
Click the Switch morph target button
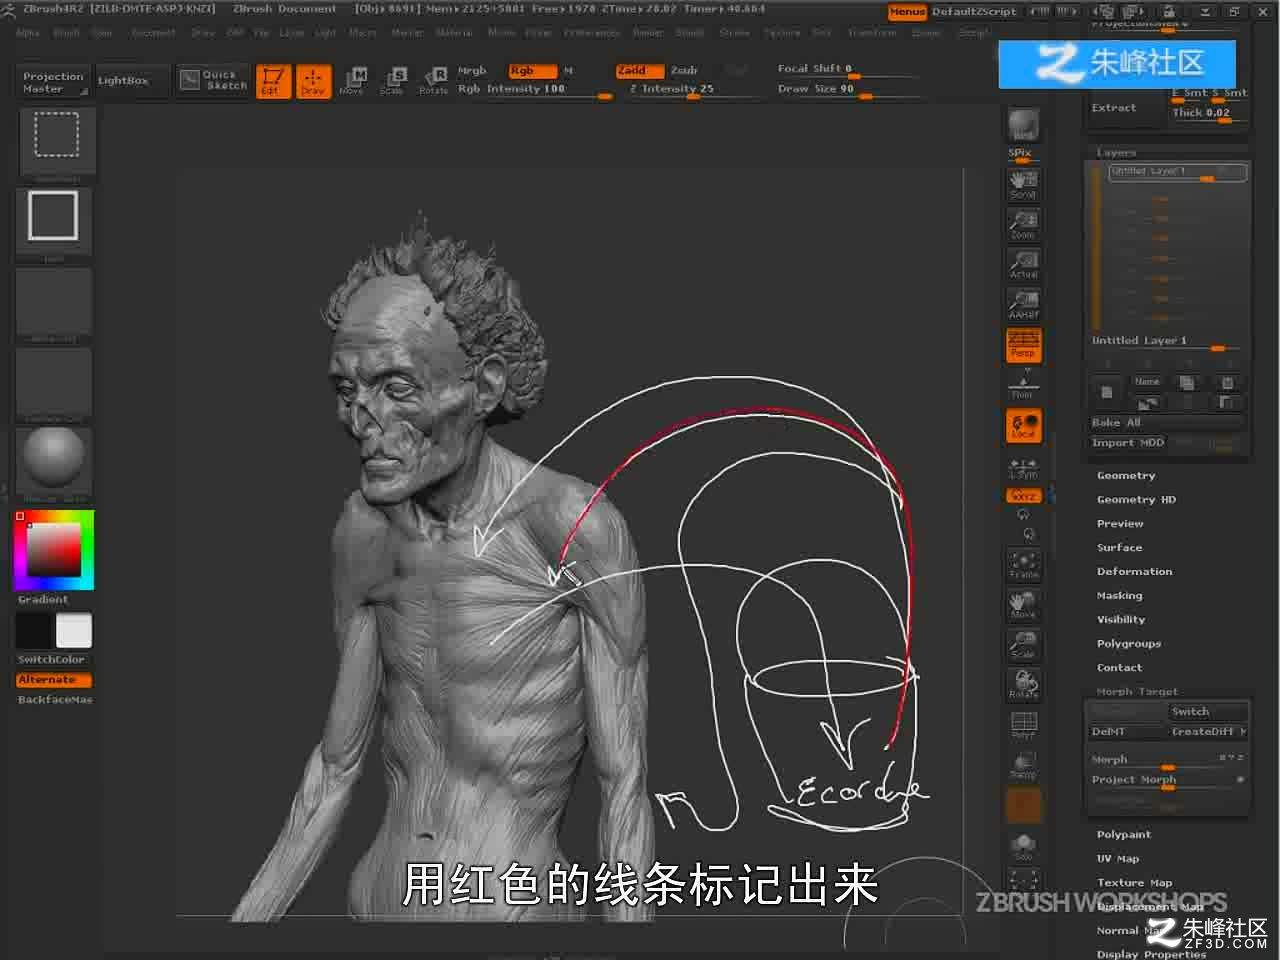click(x=1208, y=712)
